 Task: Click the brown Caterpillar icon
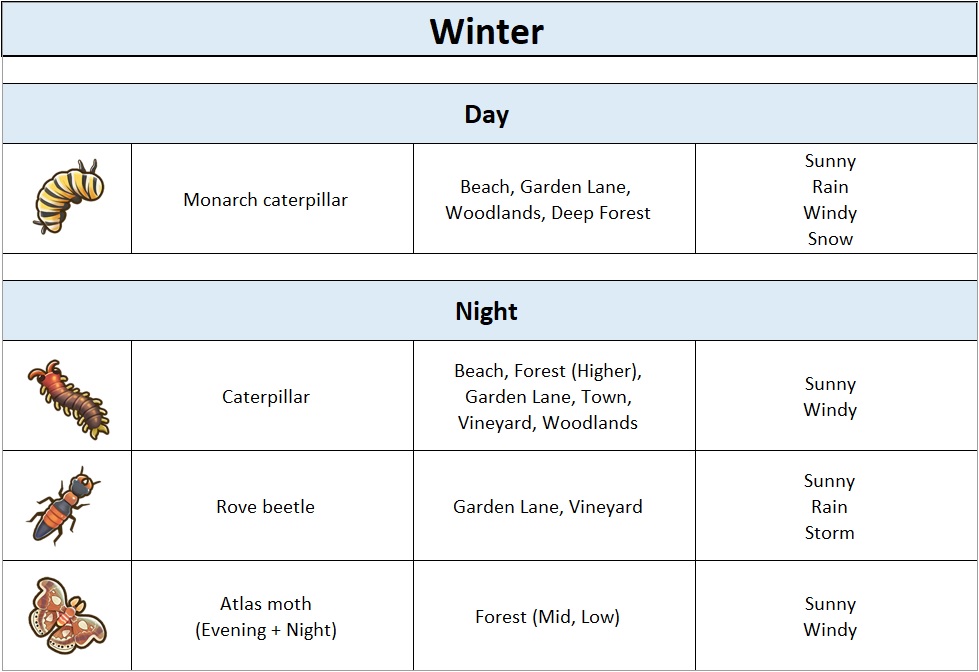[x=67, y=397]
